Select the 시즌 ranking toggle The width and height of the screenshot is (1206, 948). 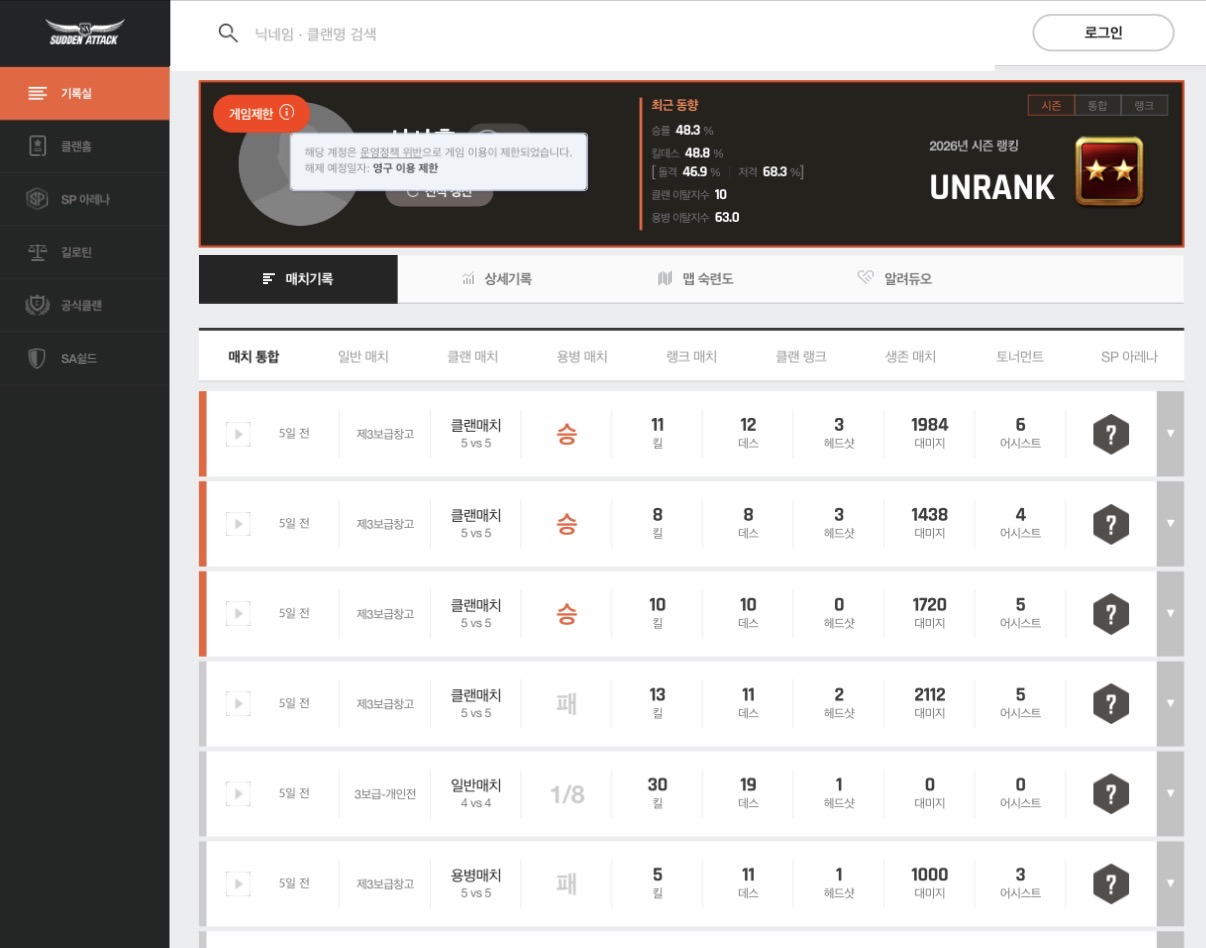pyautogui.click(x=1050, y=105)
